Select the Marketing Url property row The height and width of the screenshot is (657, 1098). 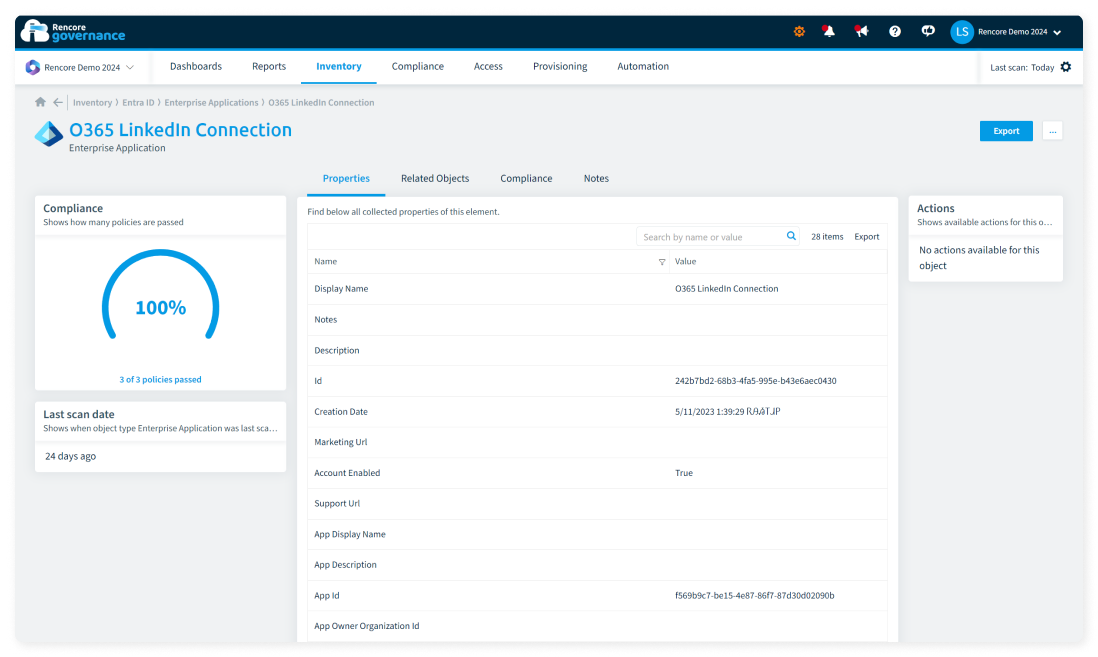pyautogui.click(x=597, y=442)
